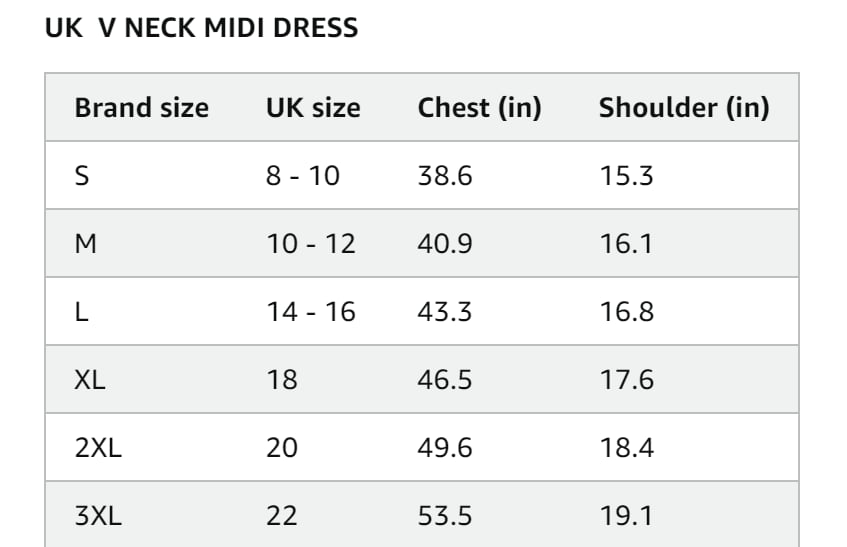Click shoulder value 15.3

pos(627,175)
